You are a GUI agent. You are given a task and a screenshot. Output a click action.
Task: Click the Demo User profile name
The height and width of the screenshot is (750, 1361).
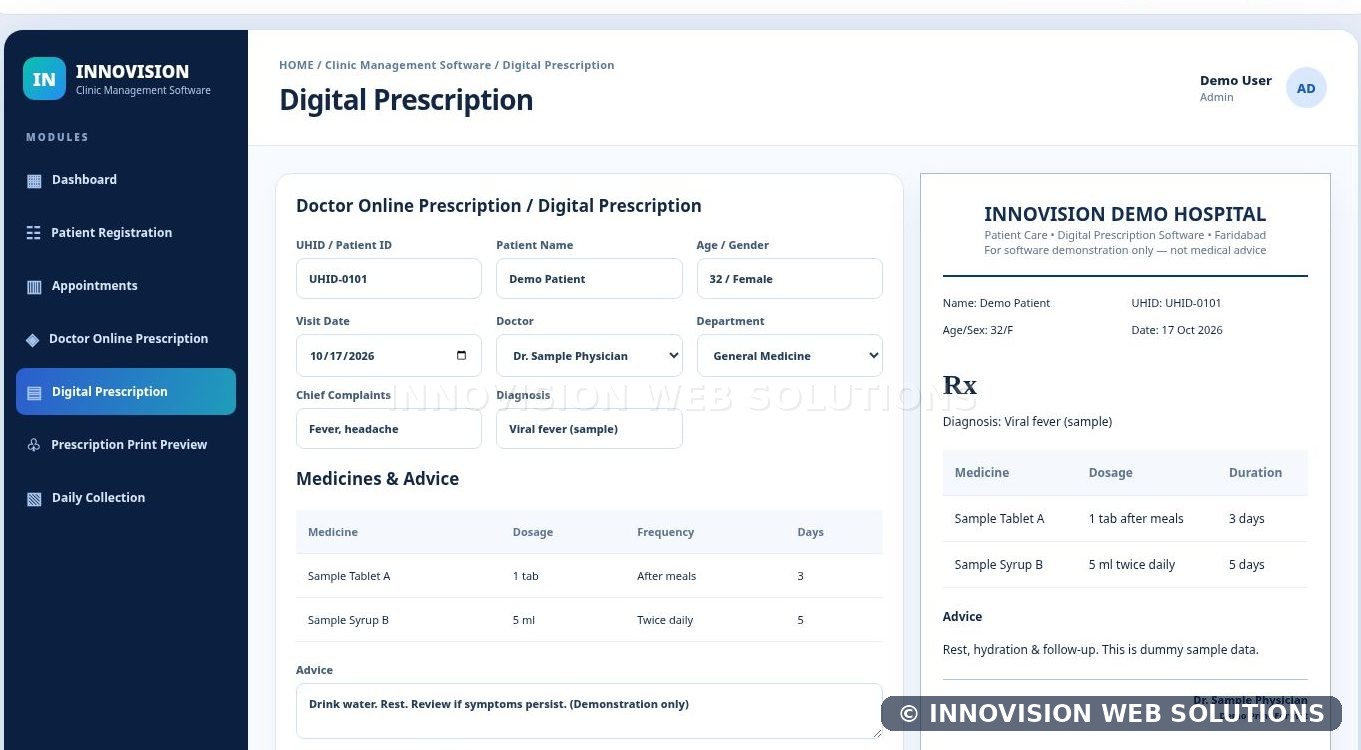click(1236, 80)
